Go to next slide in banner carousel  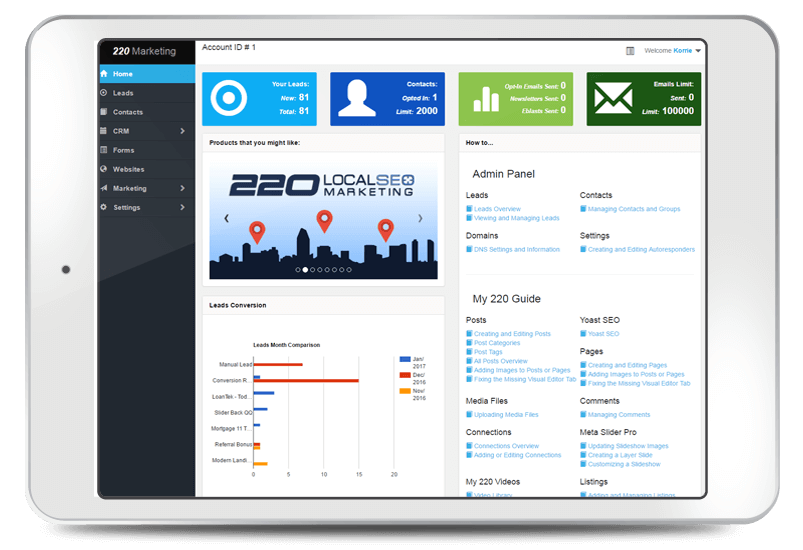(x=420, y=218)
